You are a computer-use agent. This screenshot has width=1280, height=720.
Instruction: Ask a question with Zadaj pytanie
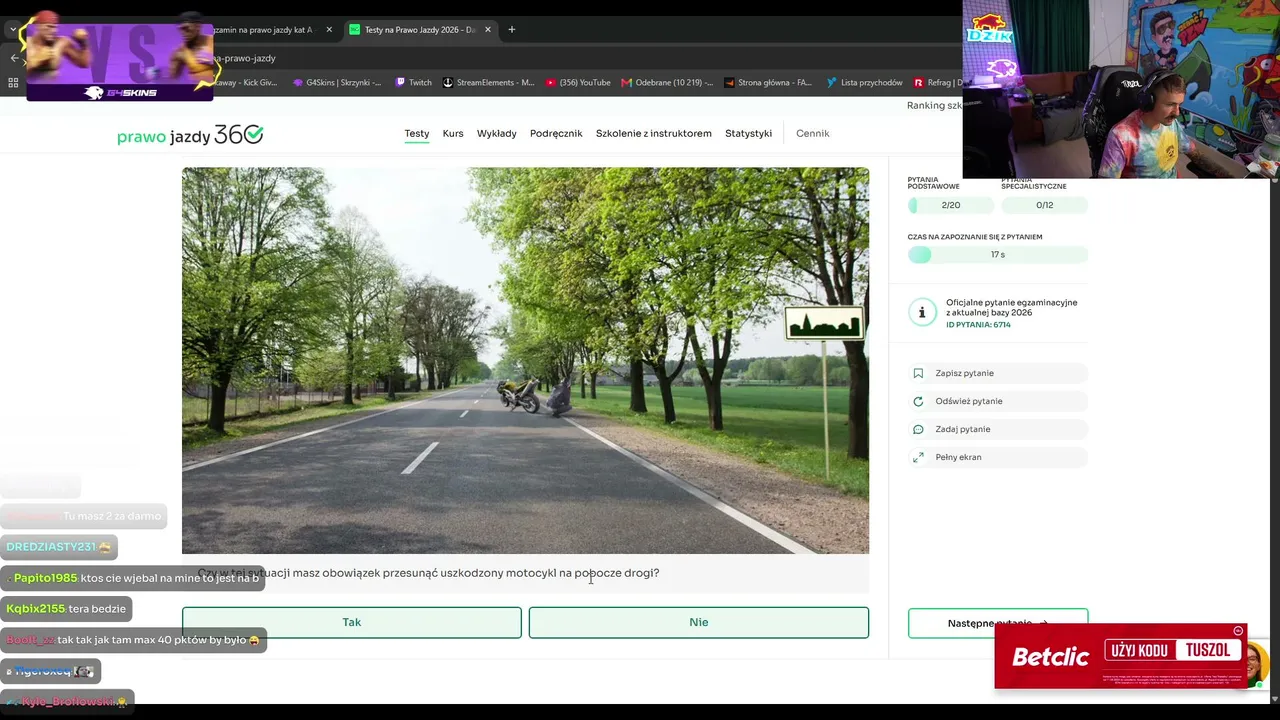997,429
